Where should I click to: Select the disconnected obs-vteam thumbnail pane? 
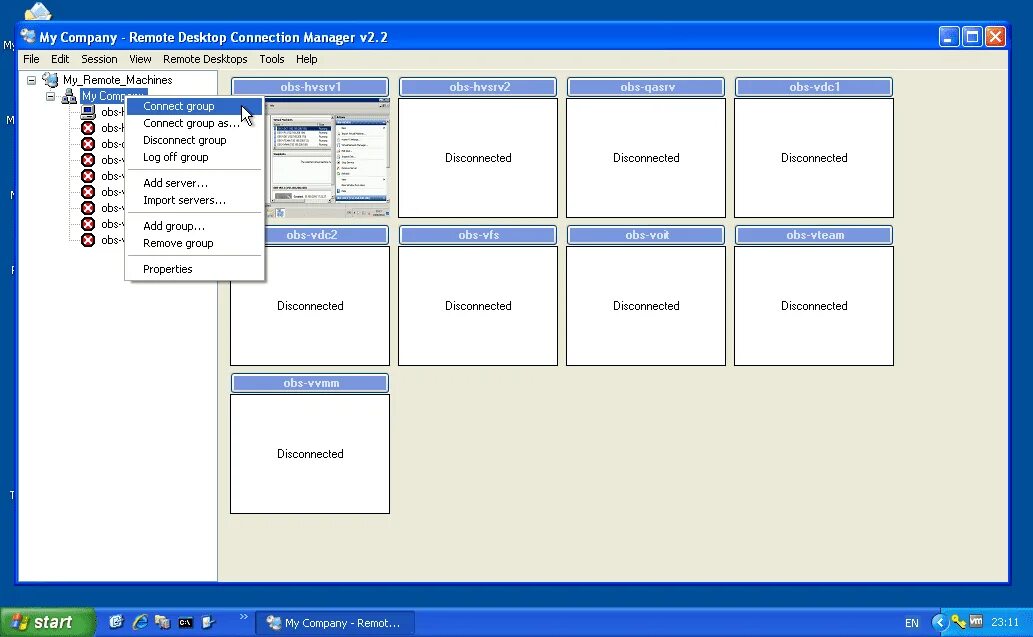click(x=814, y=306)
